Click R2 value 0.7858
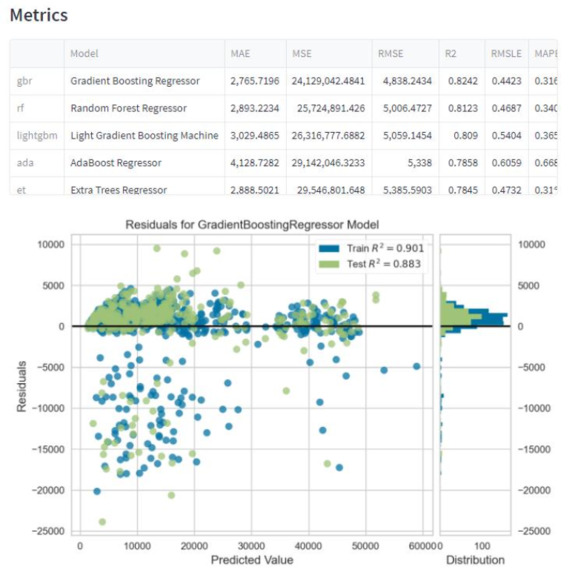 click(x=462, y=163)
